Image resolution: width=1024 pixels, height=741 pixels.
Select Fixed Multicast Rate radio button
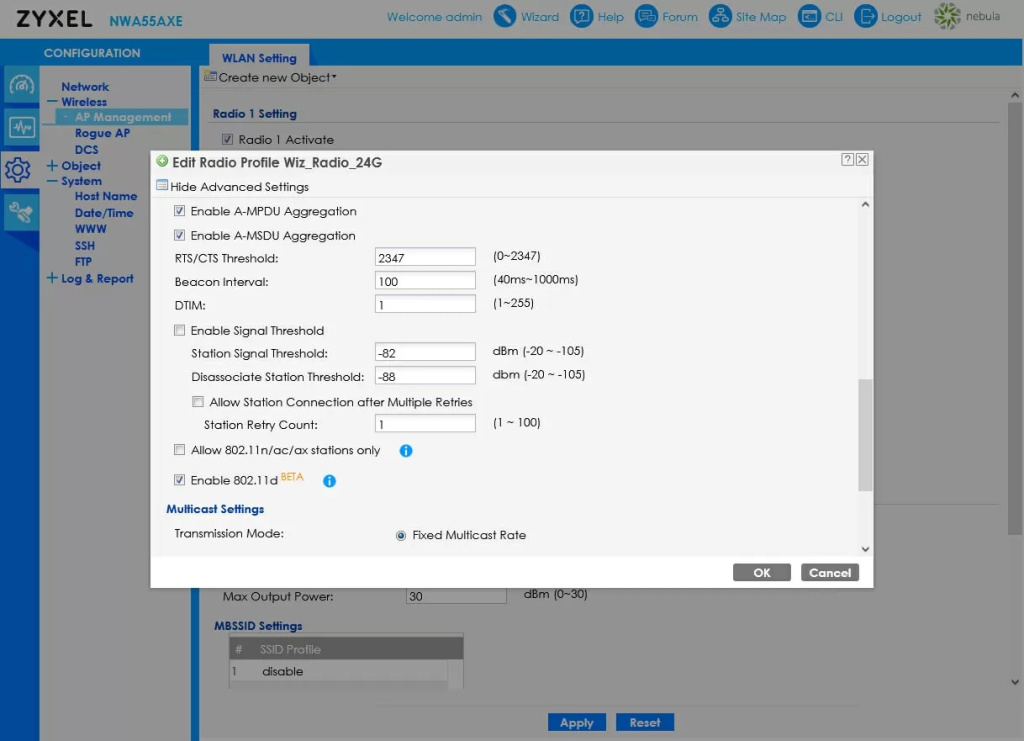[x=401, y=536]
